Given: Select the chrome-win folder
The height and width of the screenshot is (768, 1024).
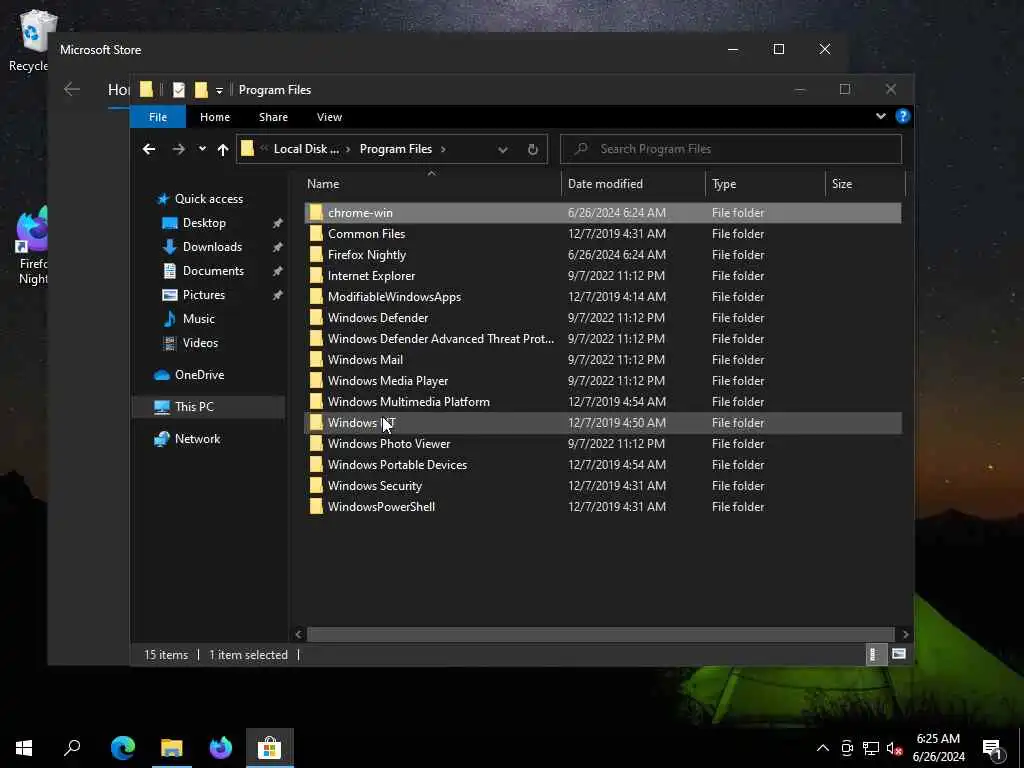Looking at the screenshot, I should click(x=602, y=213).
